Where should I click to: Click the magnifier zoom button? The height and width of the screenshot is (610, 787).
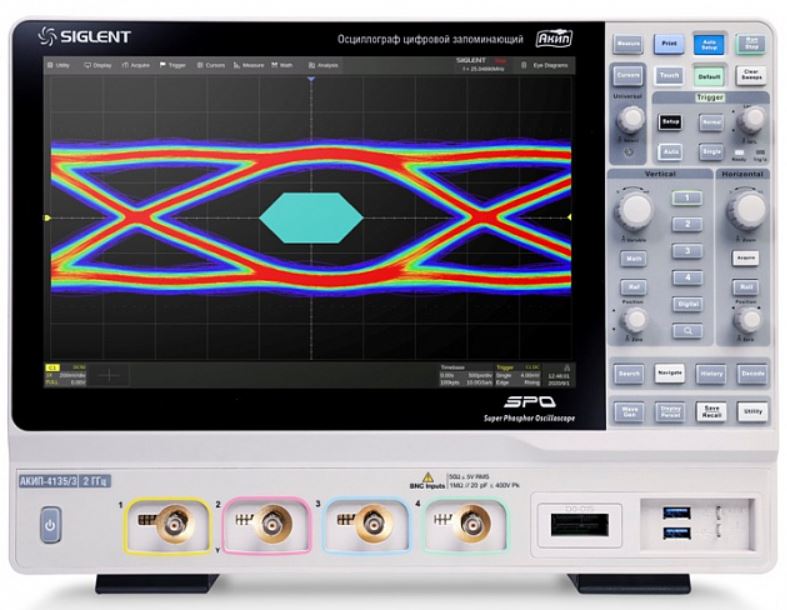(687, 330)
